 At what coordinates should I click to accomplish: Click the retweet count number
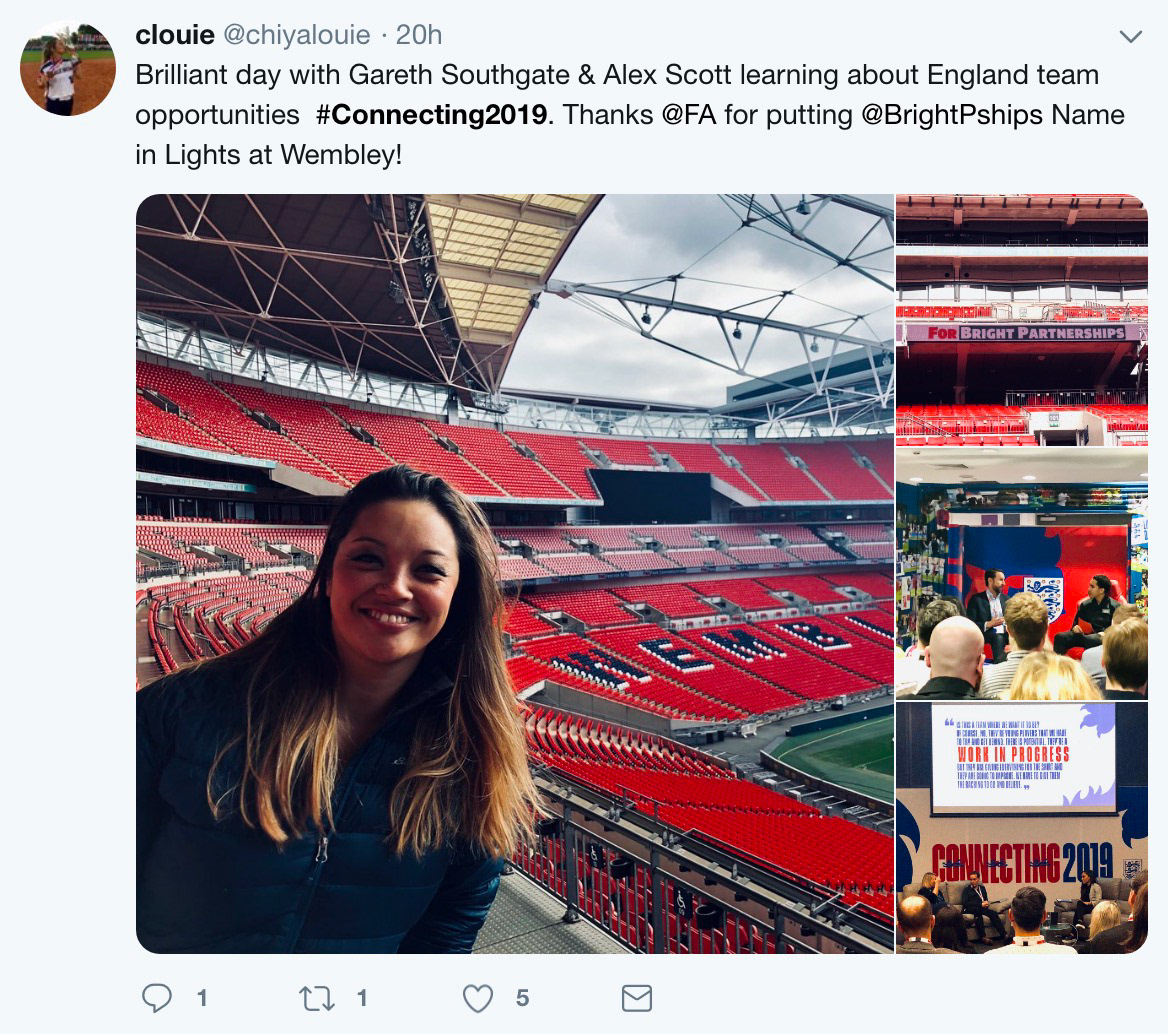(x=362, y=997)
